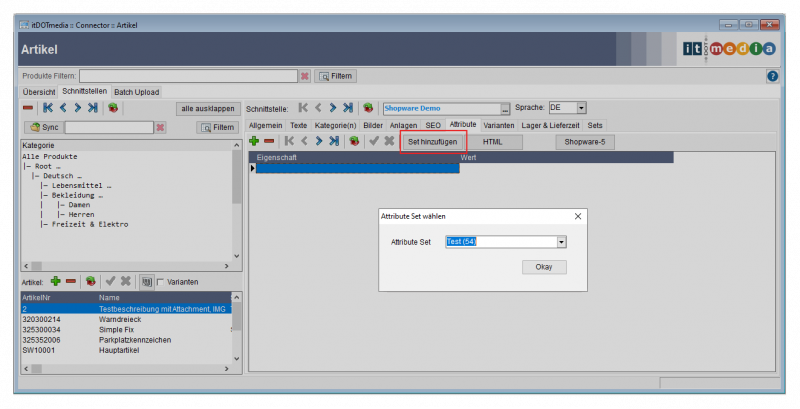Refresh the Schnittstelle with the refresh icon

click(367, 108)
